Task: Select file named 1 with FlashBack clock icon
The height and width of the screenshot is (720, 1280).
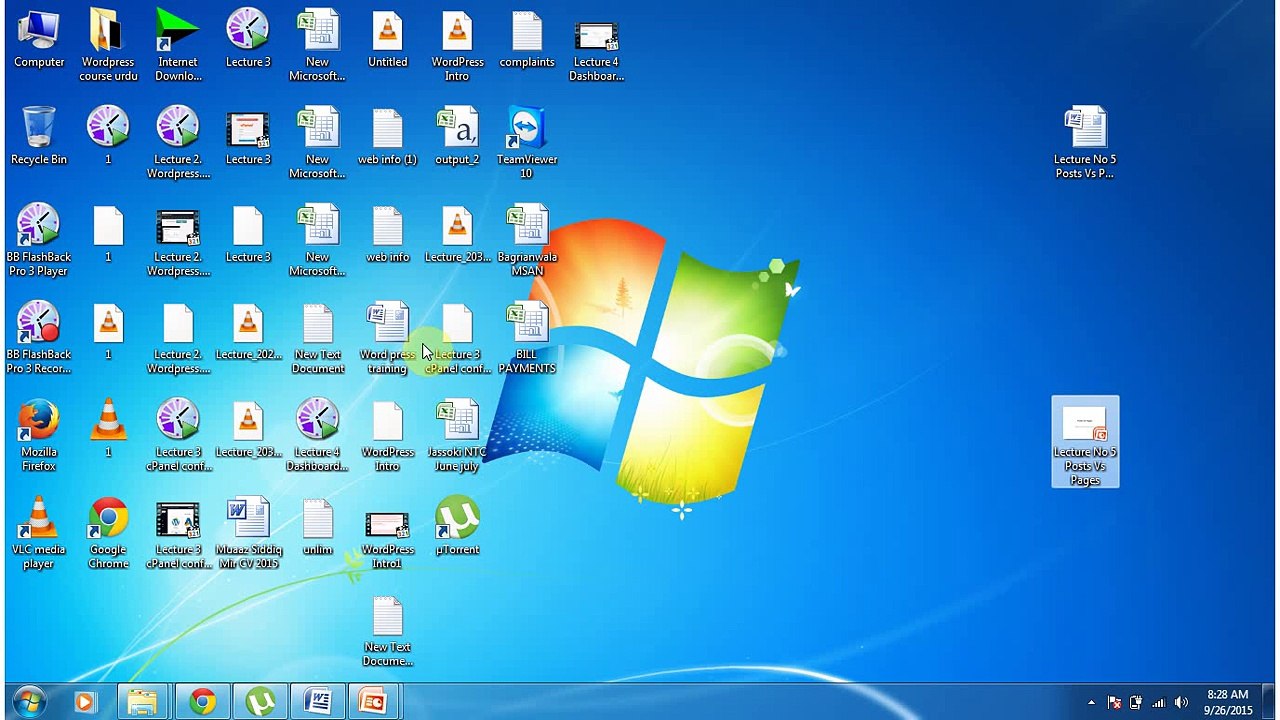Action: click(108, 137)
